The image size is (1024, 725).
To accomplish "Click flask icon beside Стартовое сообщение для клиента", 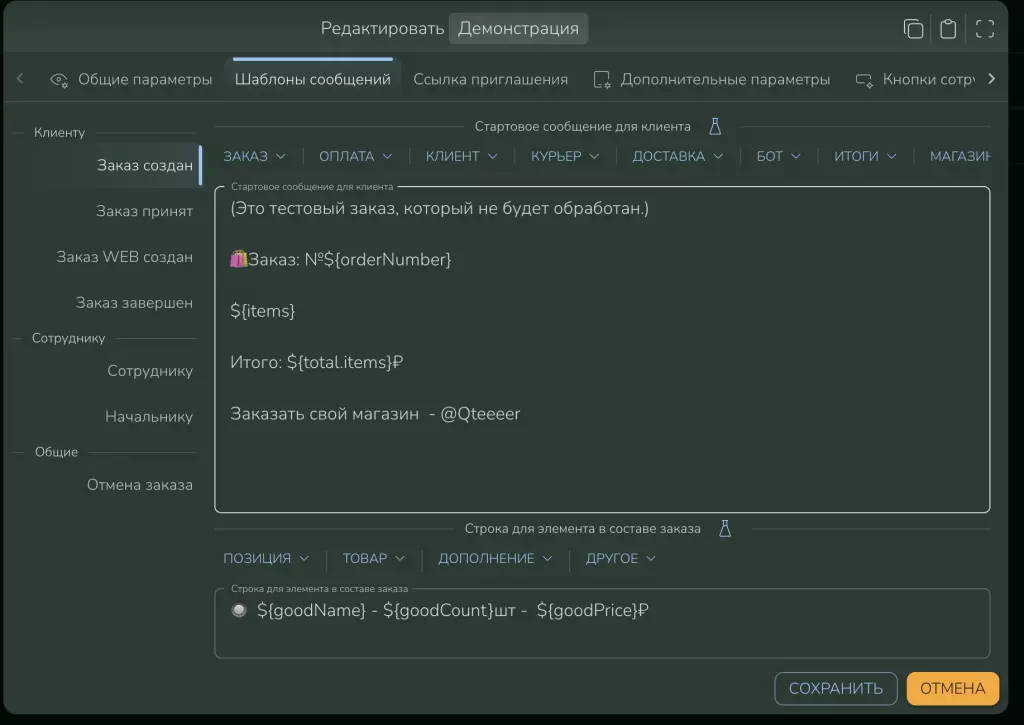I will [x=715, y=127].
